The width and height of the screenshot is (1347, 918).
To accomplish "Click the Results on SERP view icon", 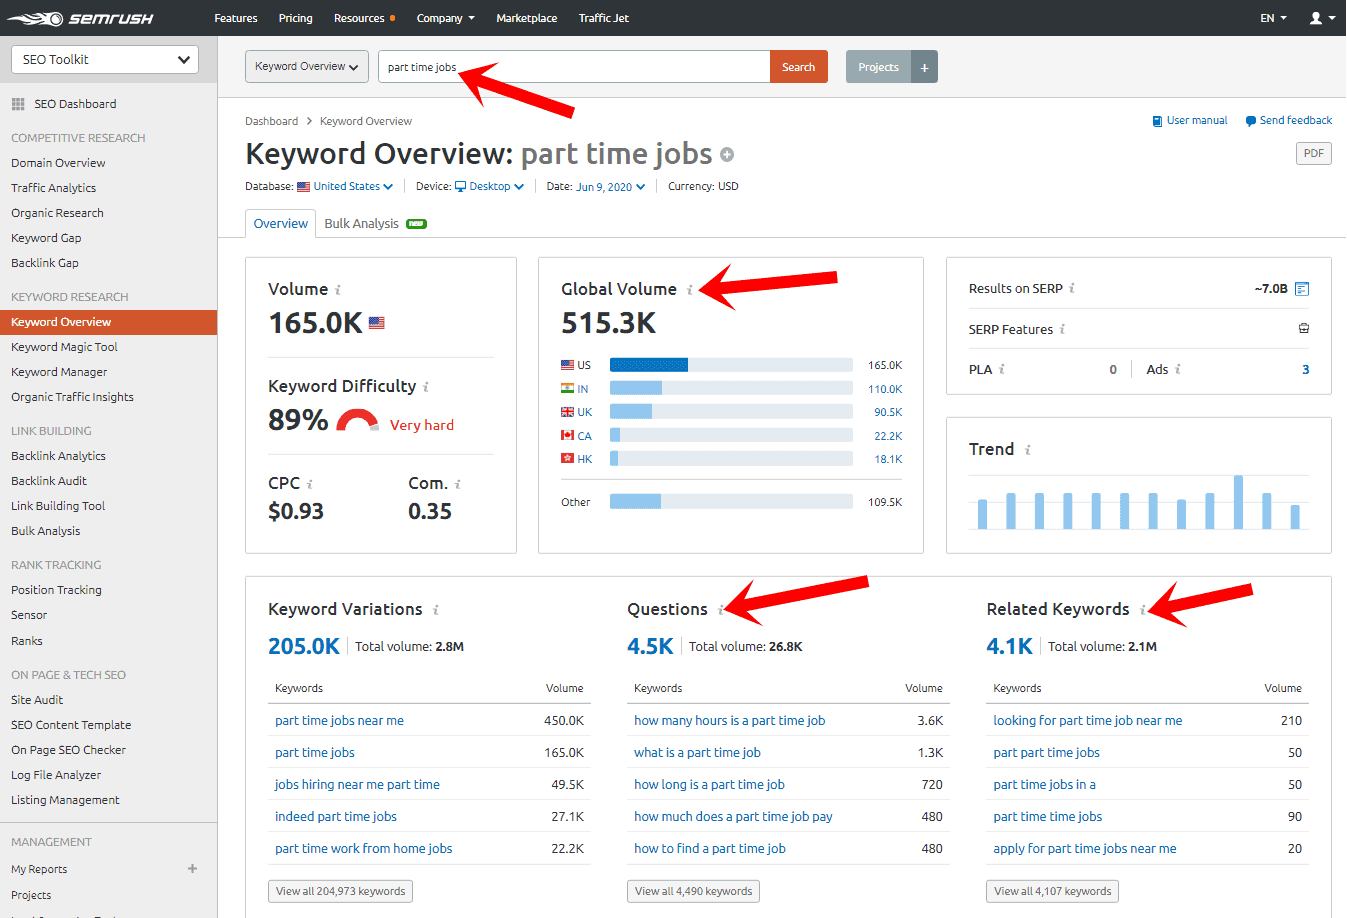I will click(1302, 289).
